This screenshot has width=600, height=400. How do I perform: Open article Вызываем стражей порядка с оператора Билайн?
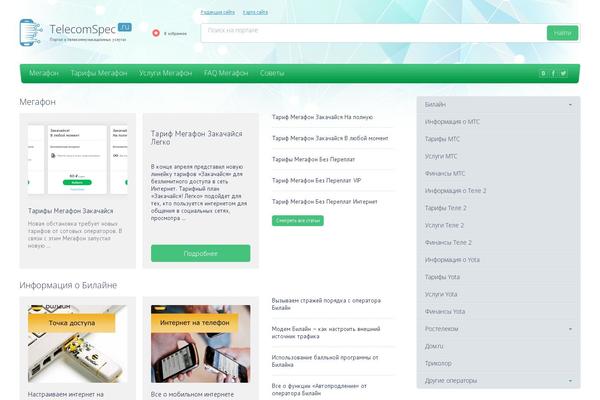tap(326, 304)
